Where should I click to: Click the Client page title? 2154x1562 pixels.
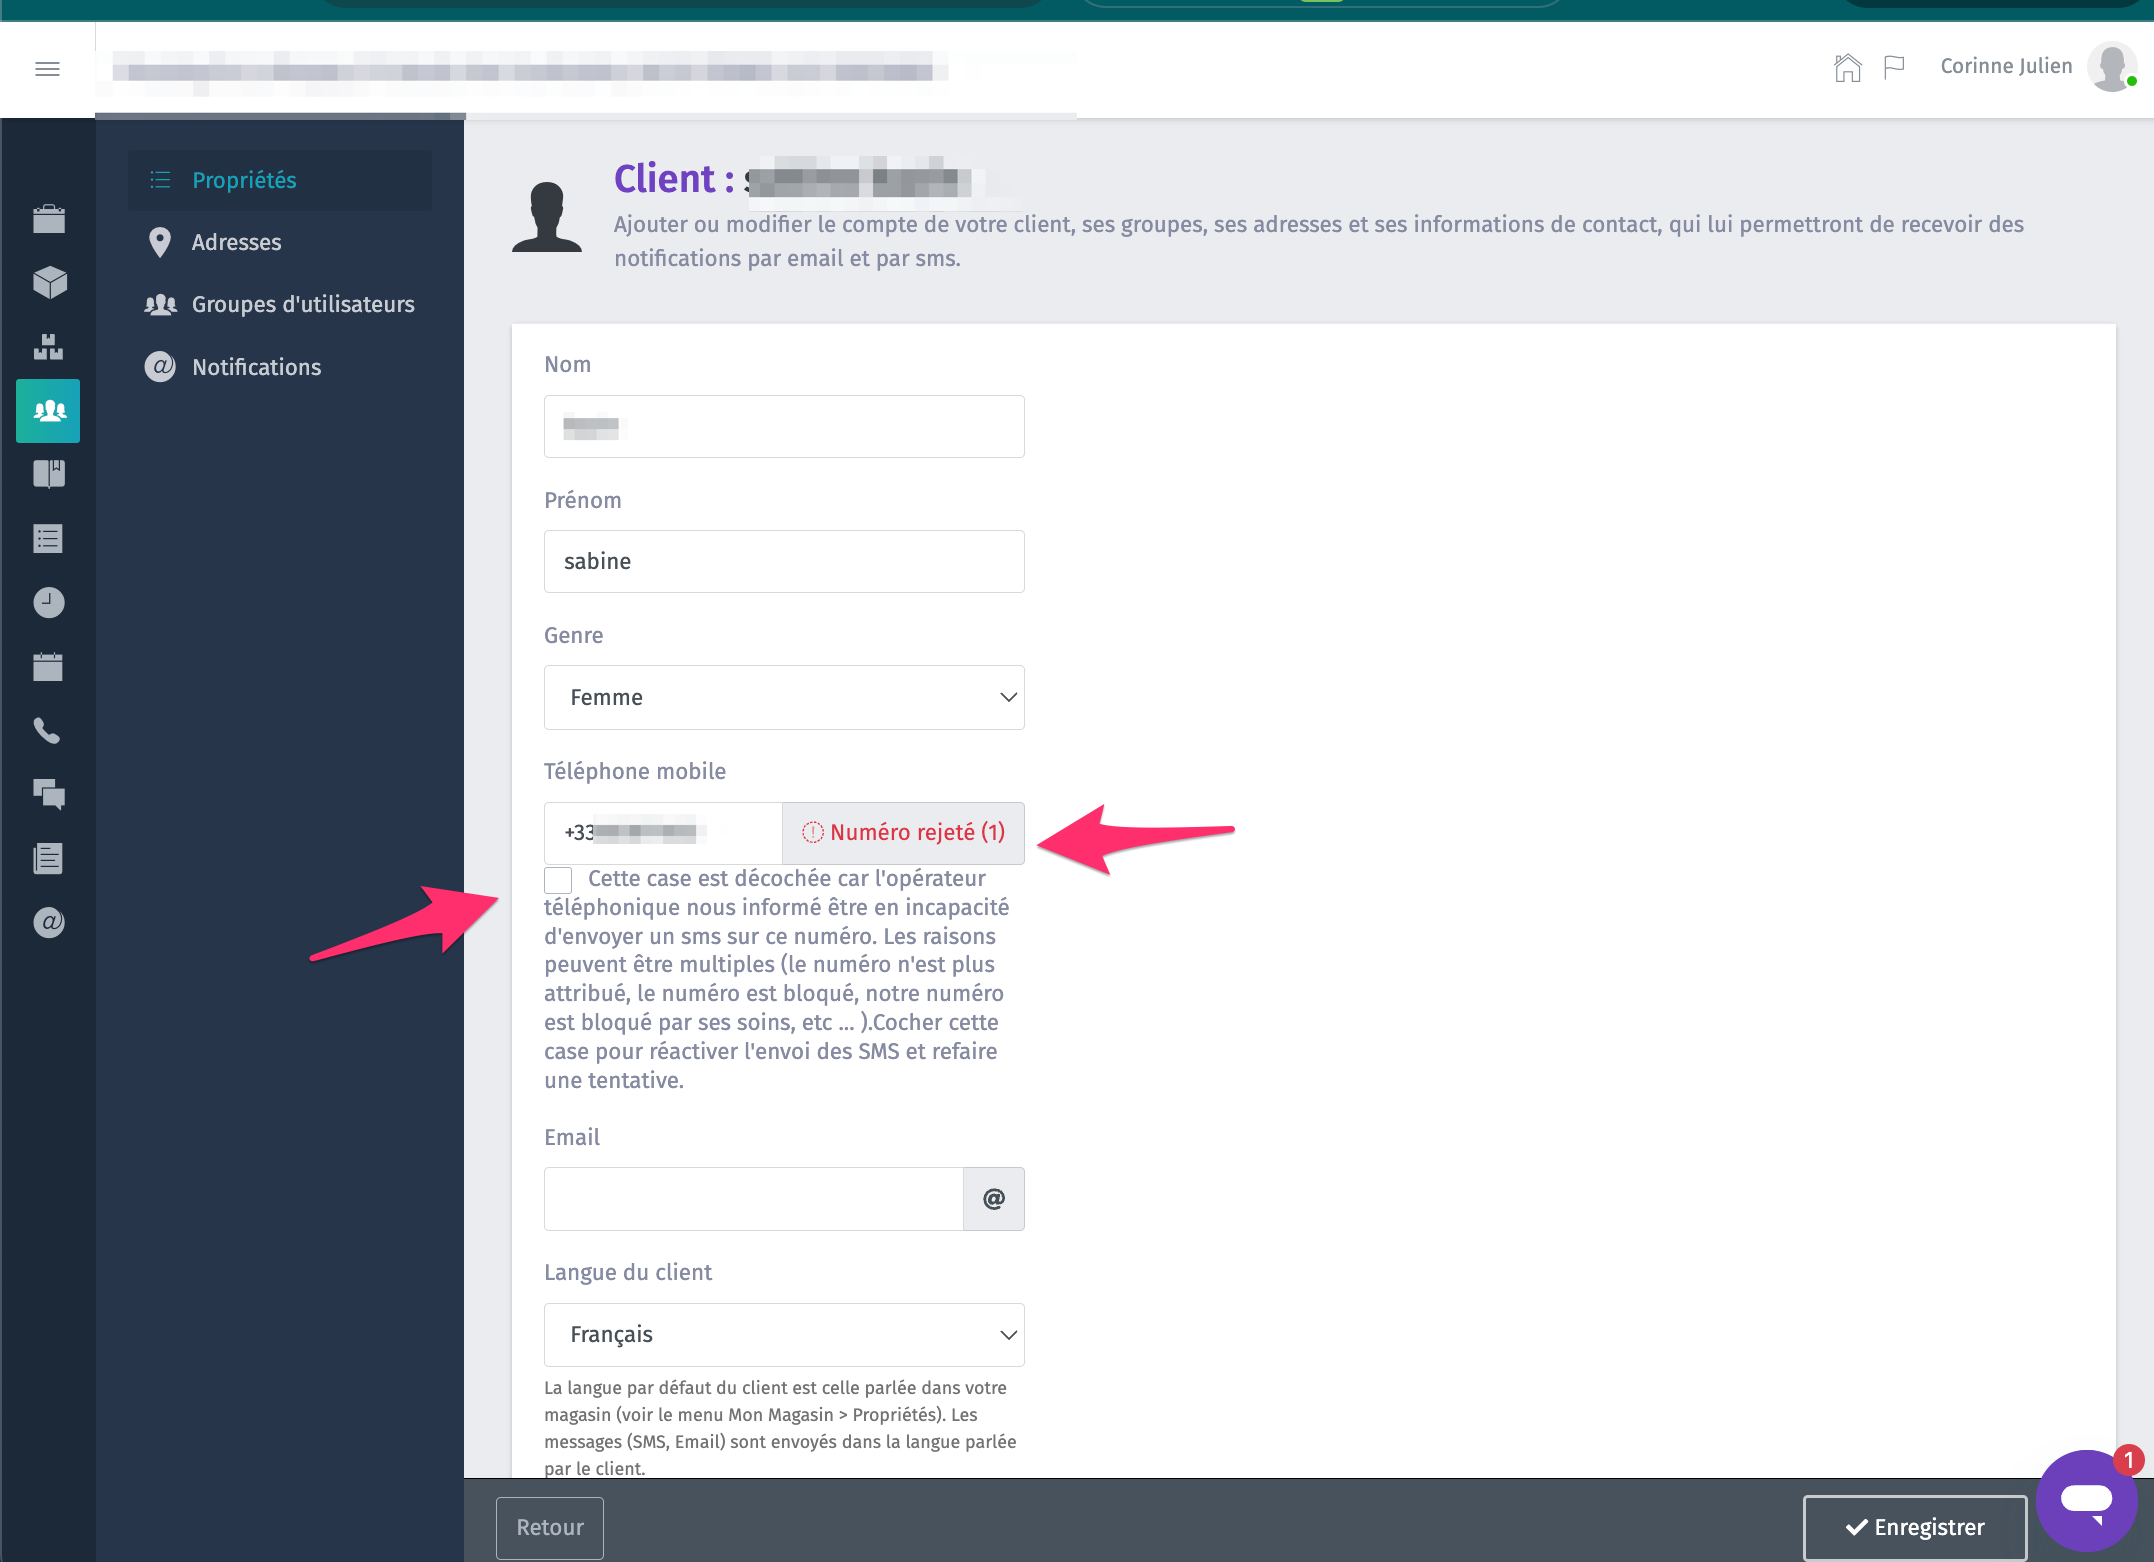coord(793,179)
